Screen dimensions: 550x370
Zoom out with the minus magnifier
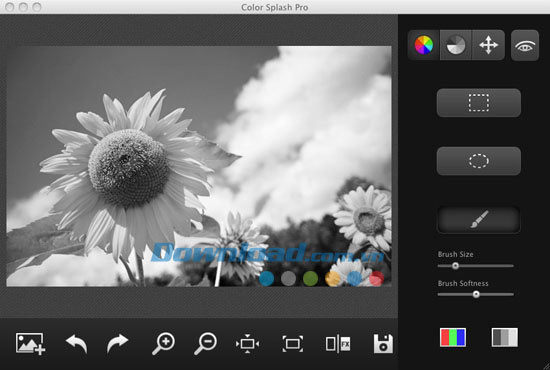[x=206, y=343]
